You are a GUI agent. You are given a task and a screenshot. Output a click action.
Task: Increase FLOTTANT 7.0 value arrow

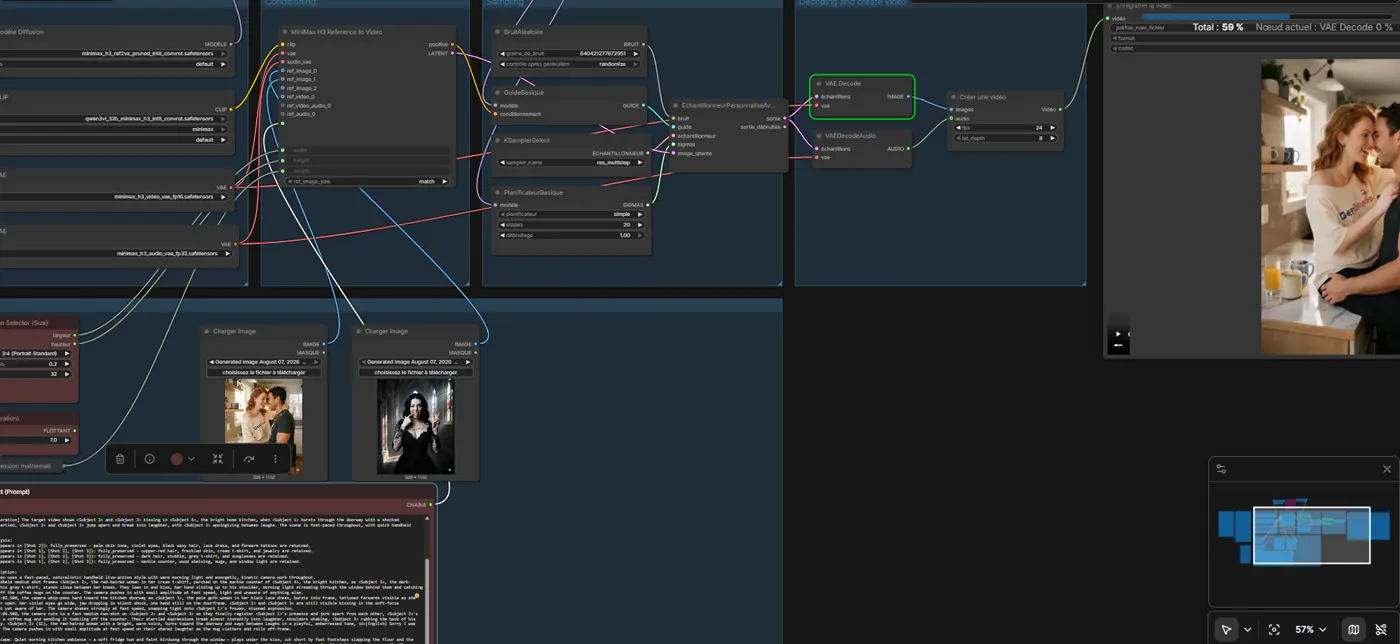(x=67, y=440)
